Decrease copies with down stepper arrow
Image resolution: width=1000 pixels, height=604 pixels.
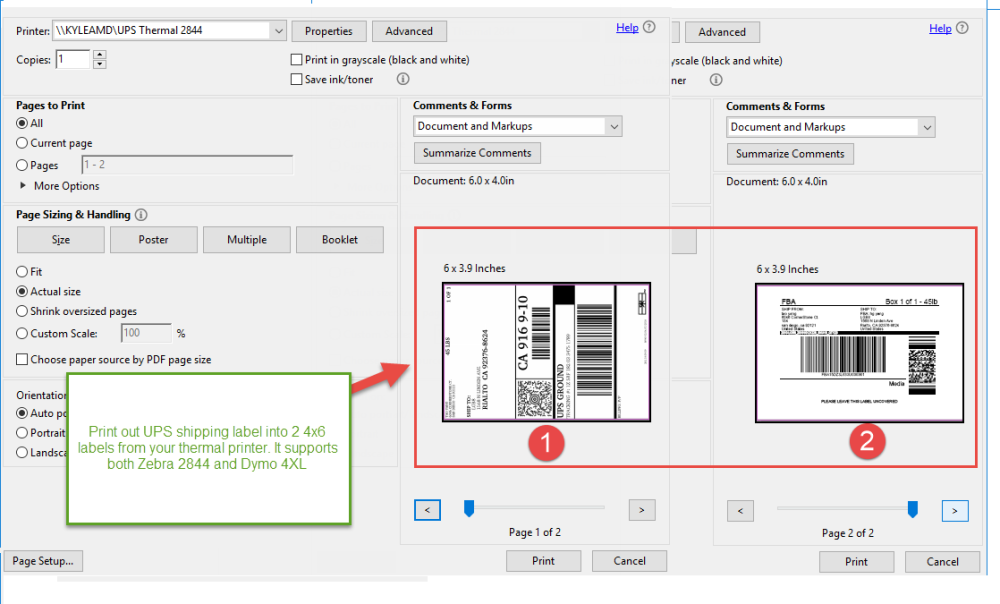click(x=99, y=64)
